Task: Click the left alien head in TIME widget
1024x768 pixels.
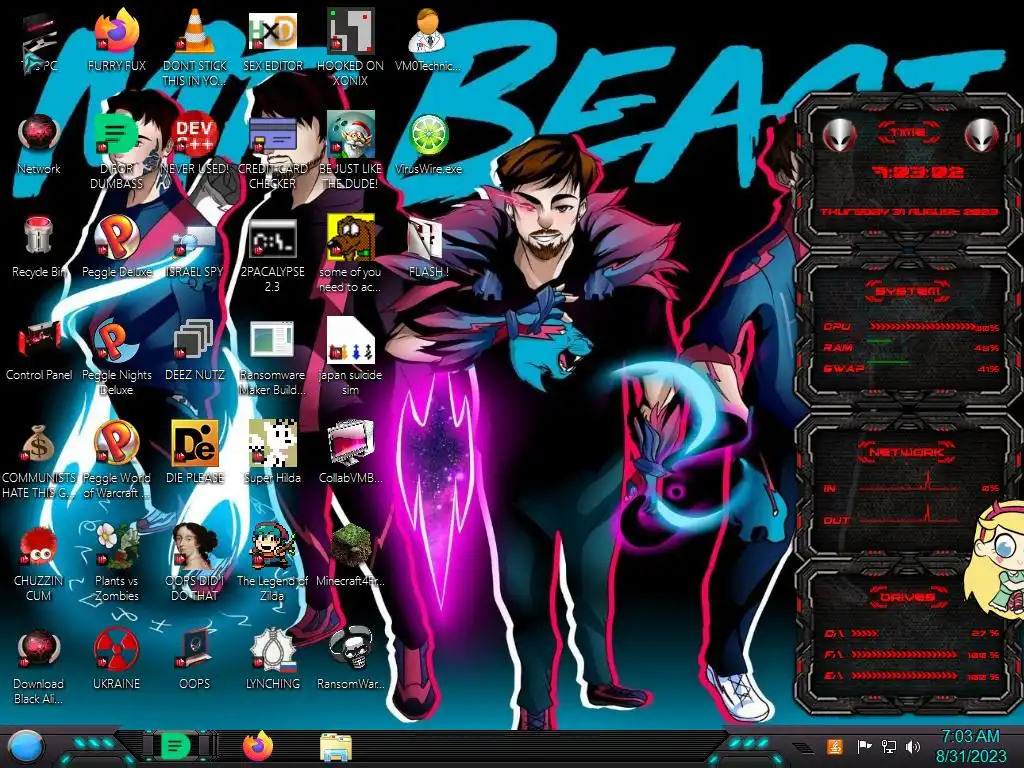Action: [x=839, y=135]
